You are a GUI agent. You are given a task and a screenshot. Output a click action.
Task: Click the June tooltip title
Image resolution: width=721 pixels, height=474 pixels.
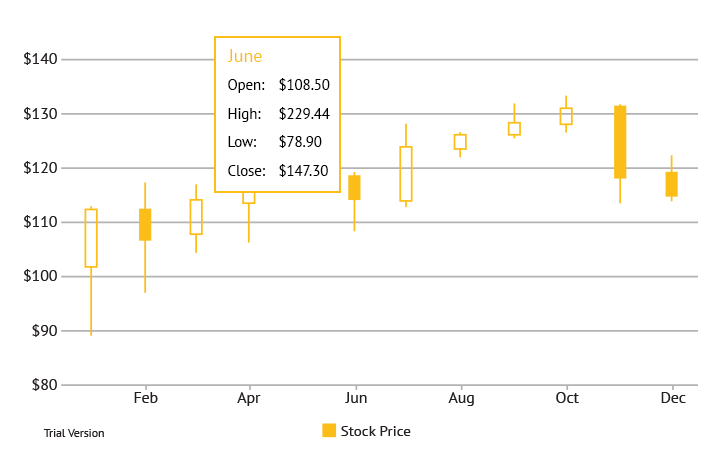point(245,56)
